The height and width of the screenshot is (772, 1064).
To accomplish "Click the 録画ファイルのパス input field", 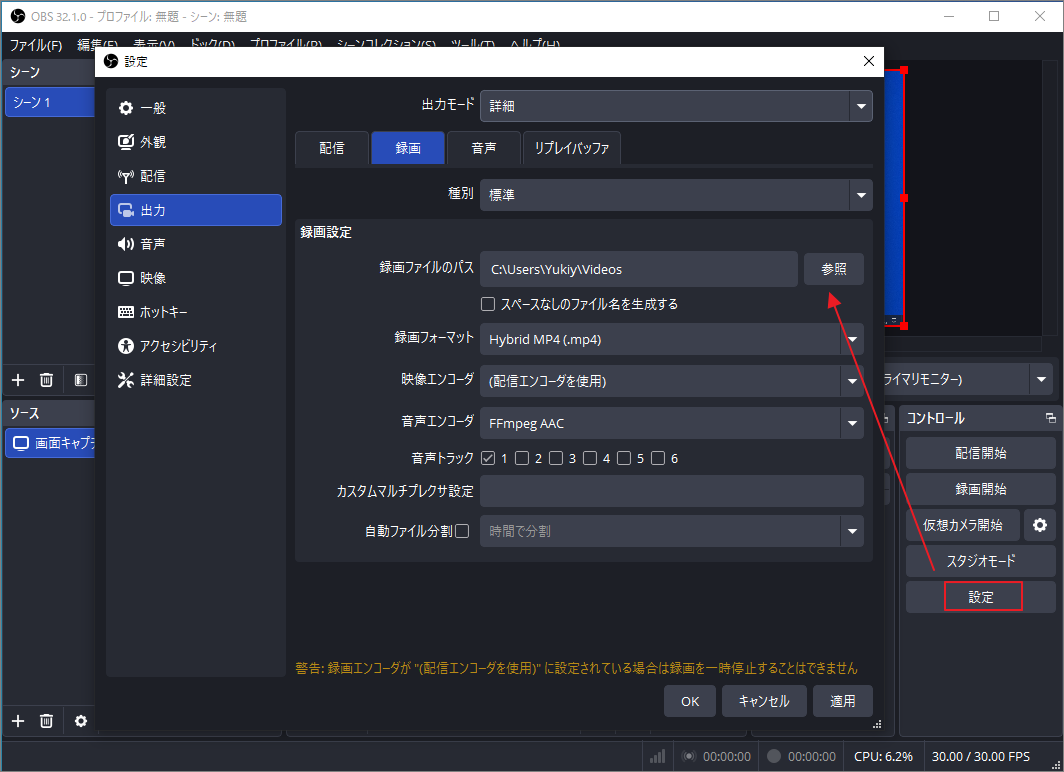I will (x=638, y=269).
